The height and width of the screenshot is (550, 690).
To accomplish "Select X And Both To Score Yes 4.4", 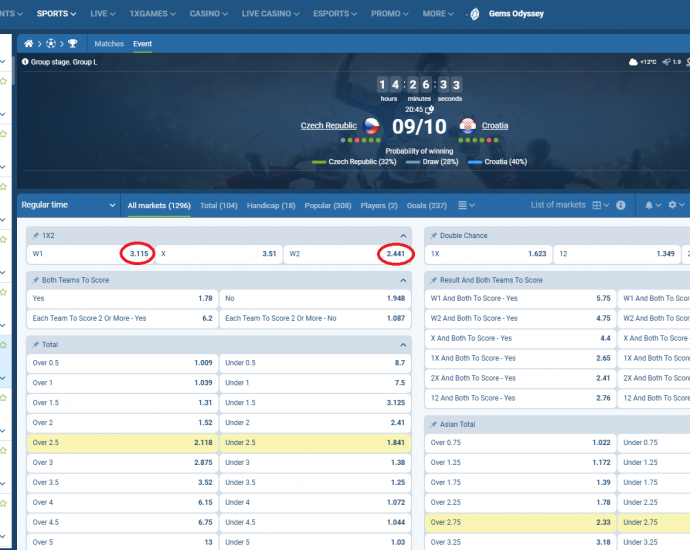I will pos(521,338).
